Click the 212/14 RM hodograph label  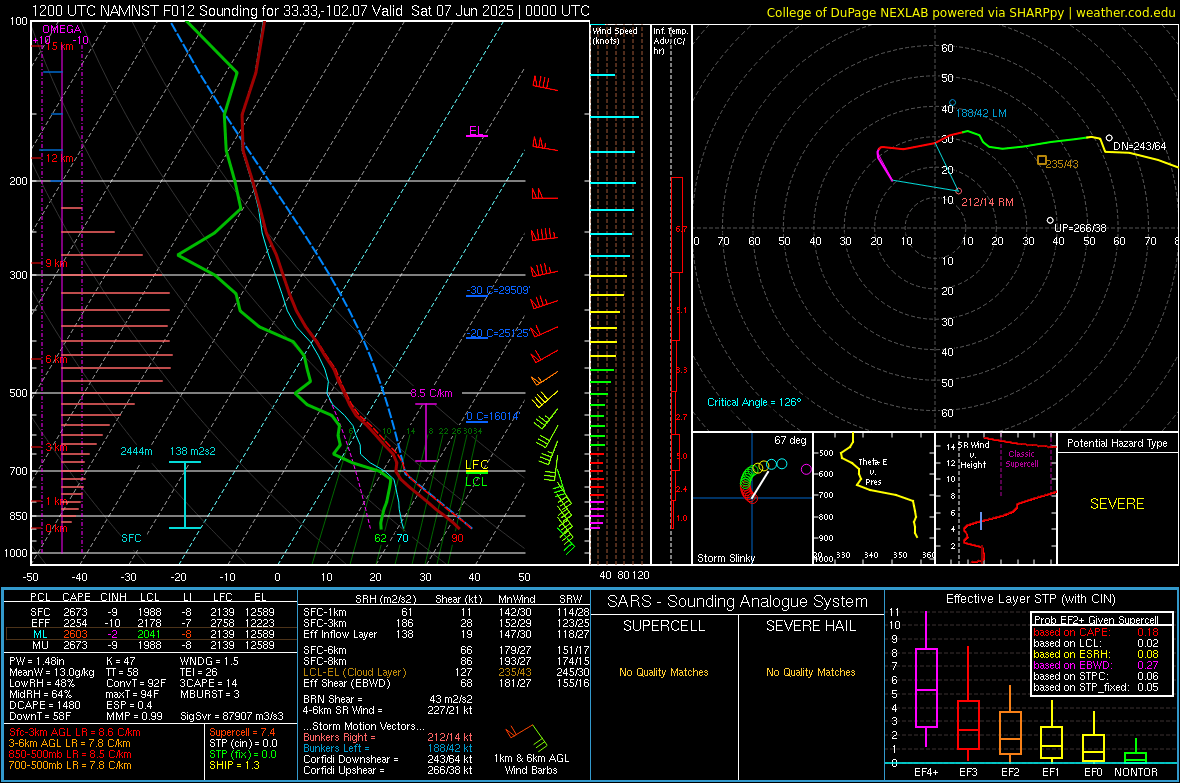coord(987,202)
